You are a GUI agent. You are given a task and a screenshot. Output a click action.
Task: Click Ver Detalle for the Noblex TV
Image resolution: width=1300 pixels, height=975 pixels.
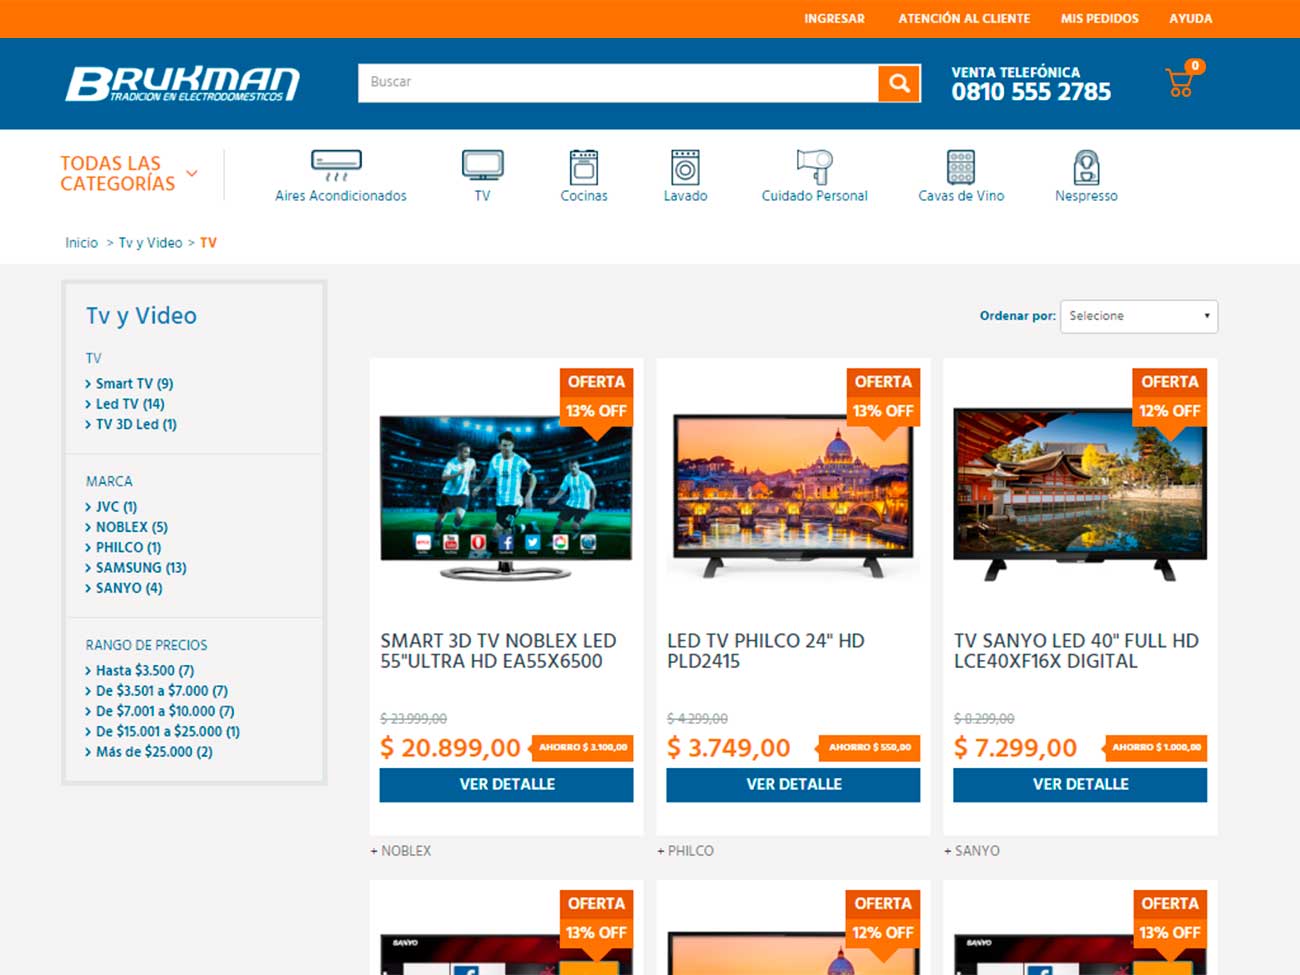pyautogui.click(x=506, y=785)
